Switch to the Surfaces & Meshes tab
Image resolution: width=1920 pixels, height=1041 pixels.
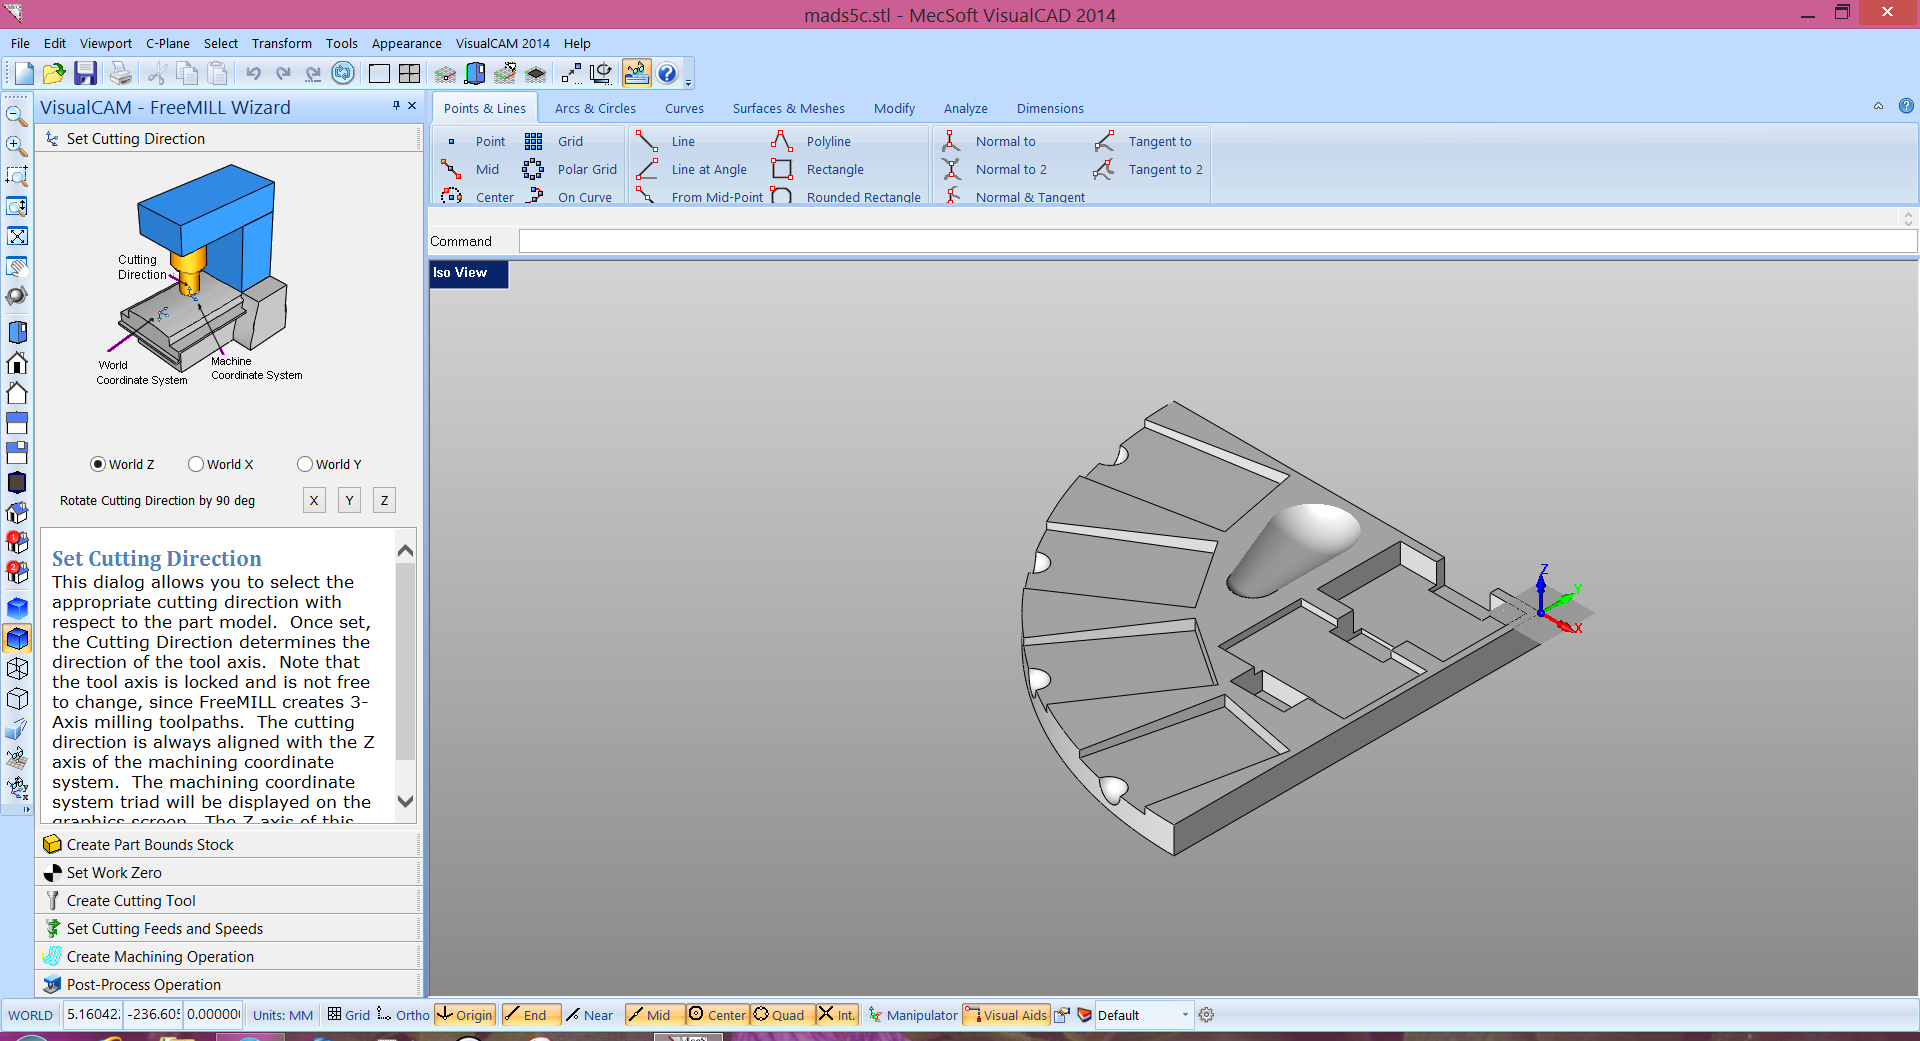(788, 108)
